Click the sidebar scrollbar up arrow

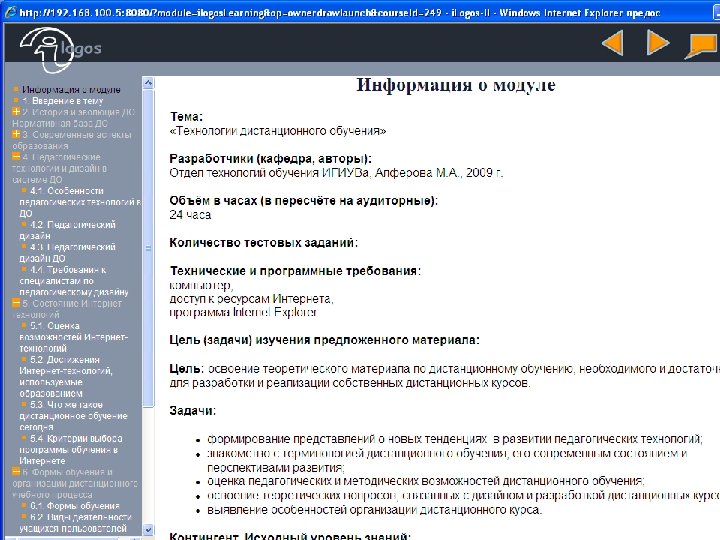click(148, 83)
